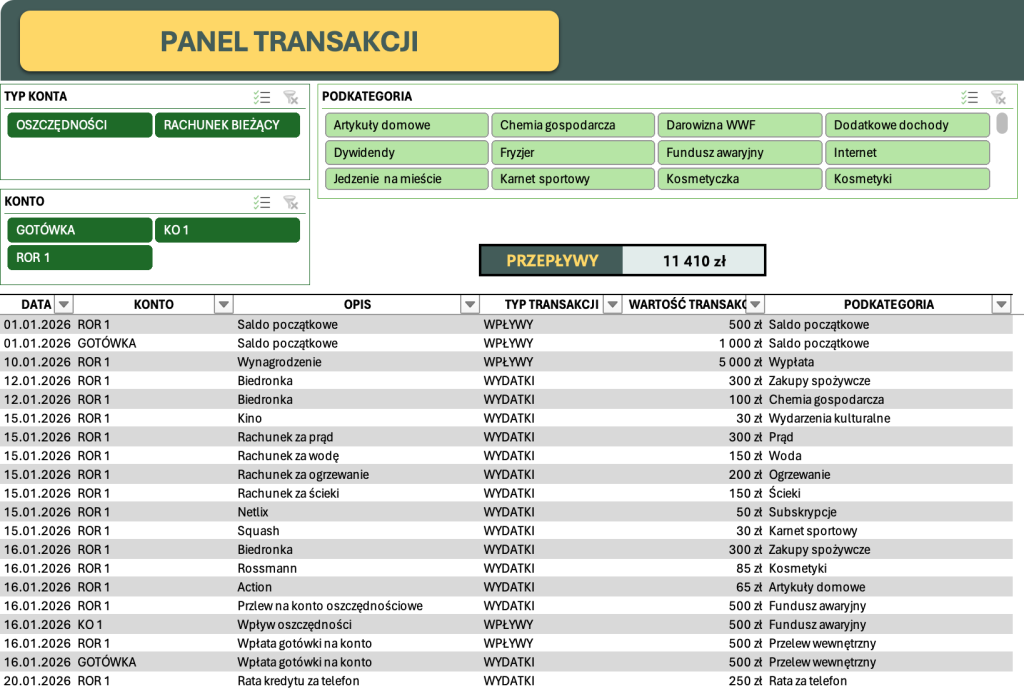Select the Action description cell
Viewport: 1024px width, 689px height.
click(x=357, y=587)
